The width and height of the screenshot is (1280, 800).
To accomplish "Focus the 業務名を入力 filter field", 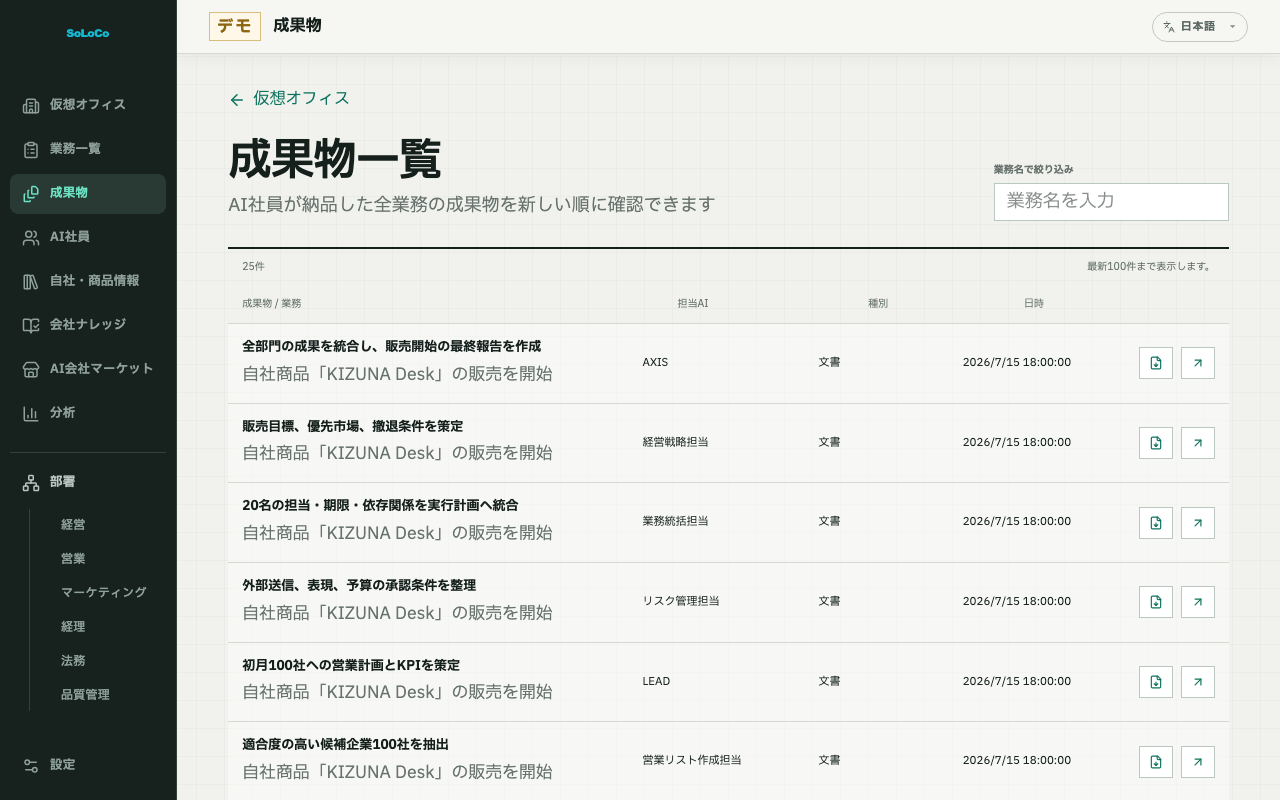I will point(1111,201).
